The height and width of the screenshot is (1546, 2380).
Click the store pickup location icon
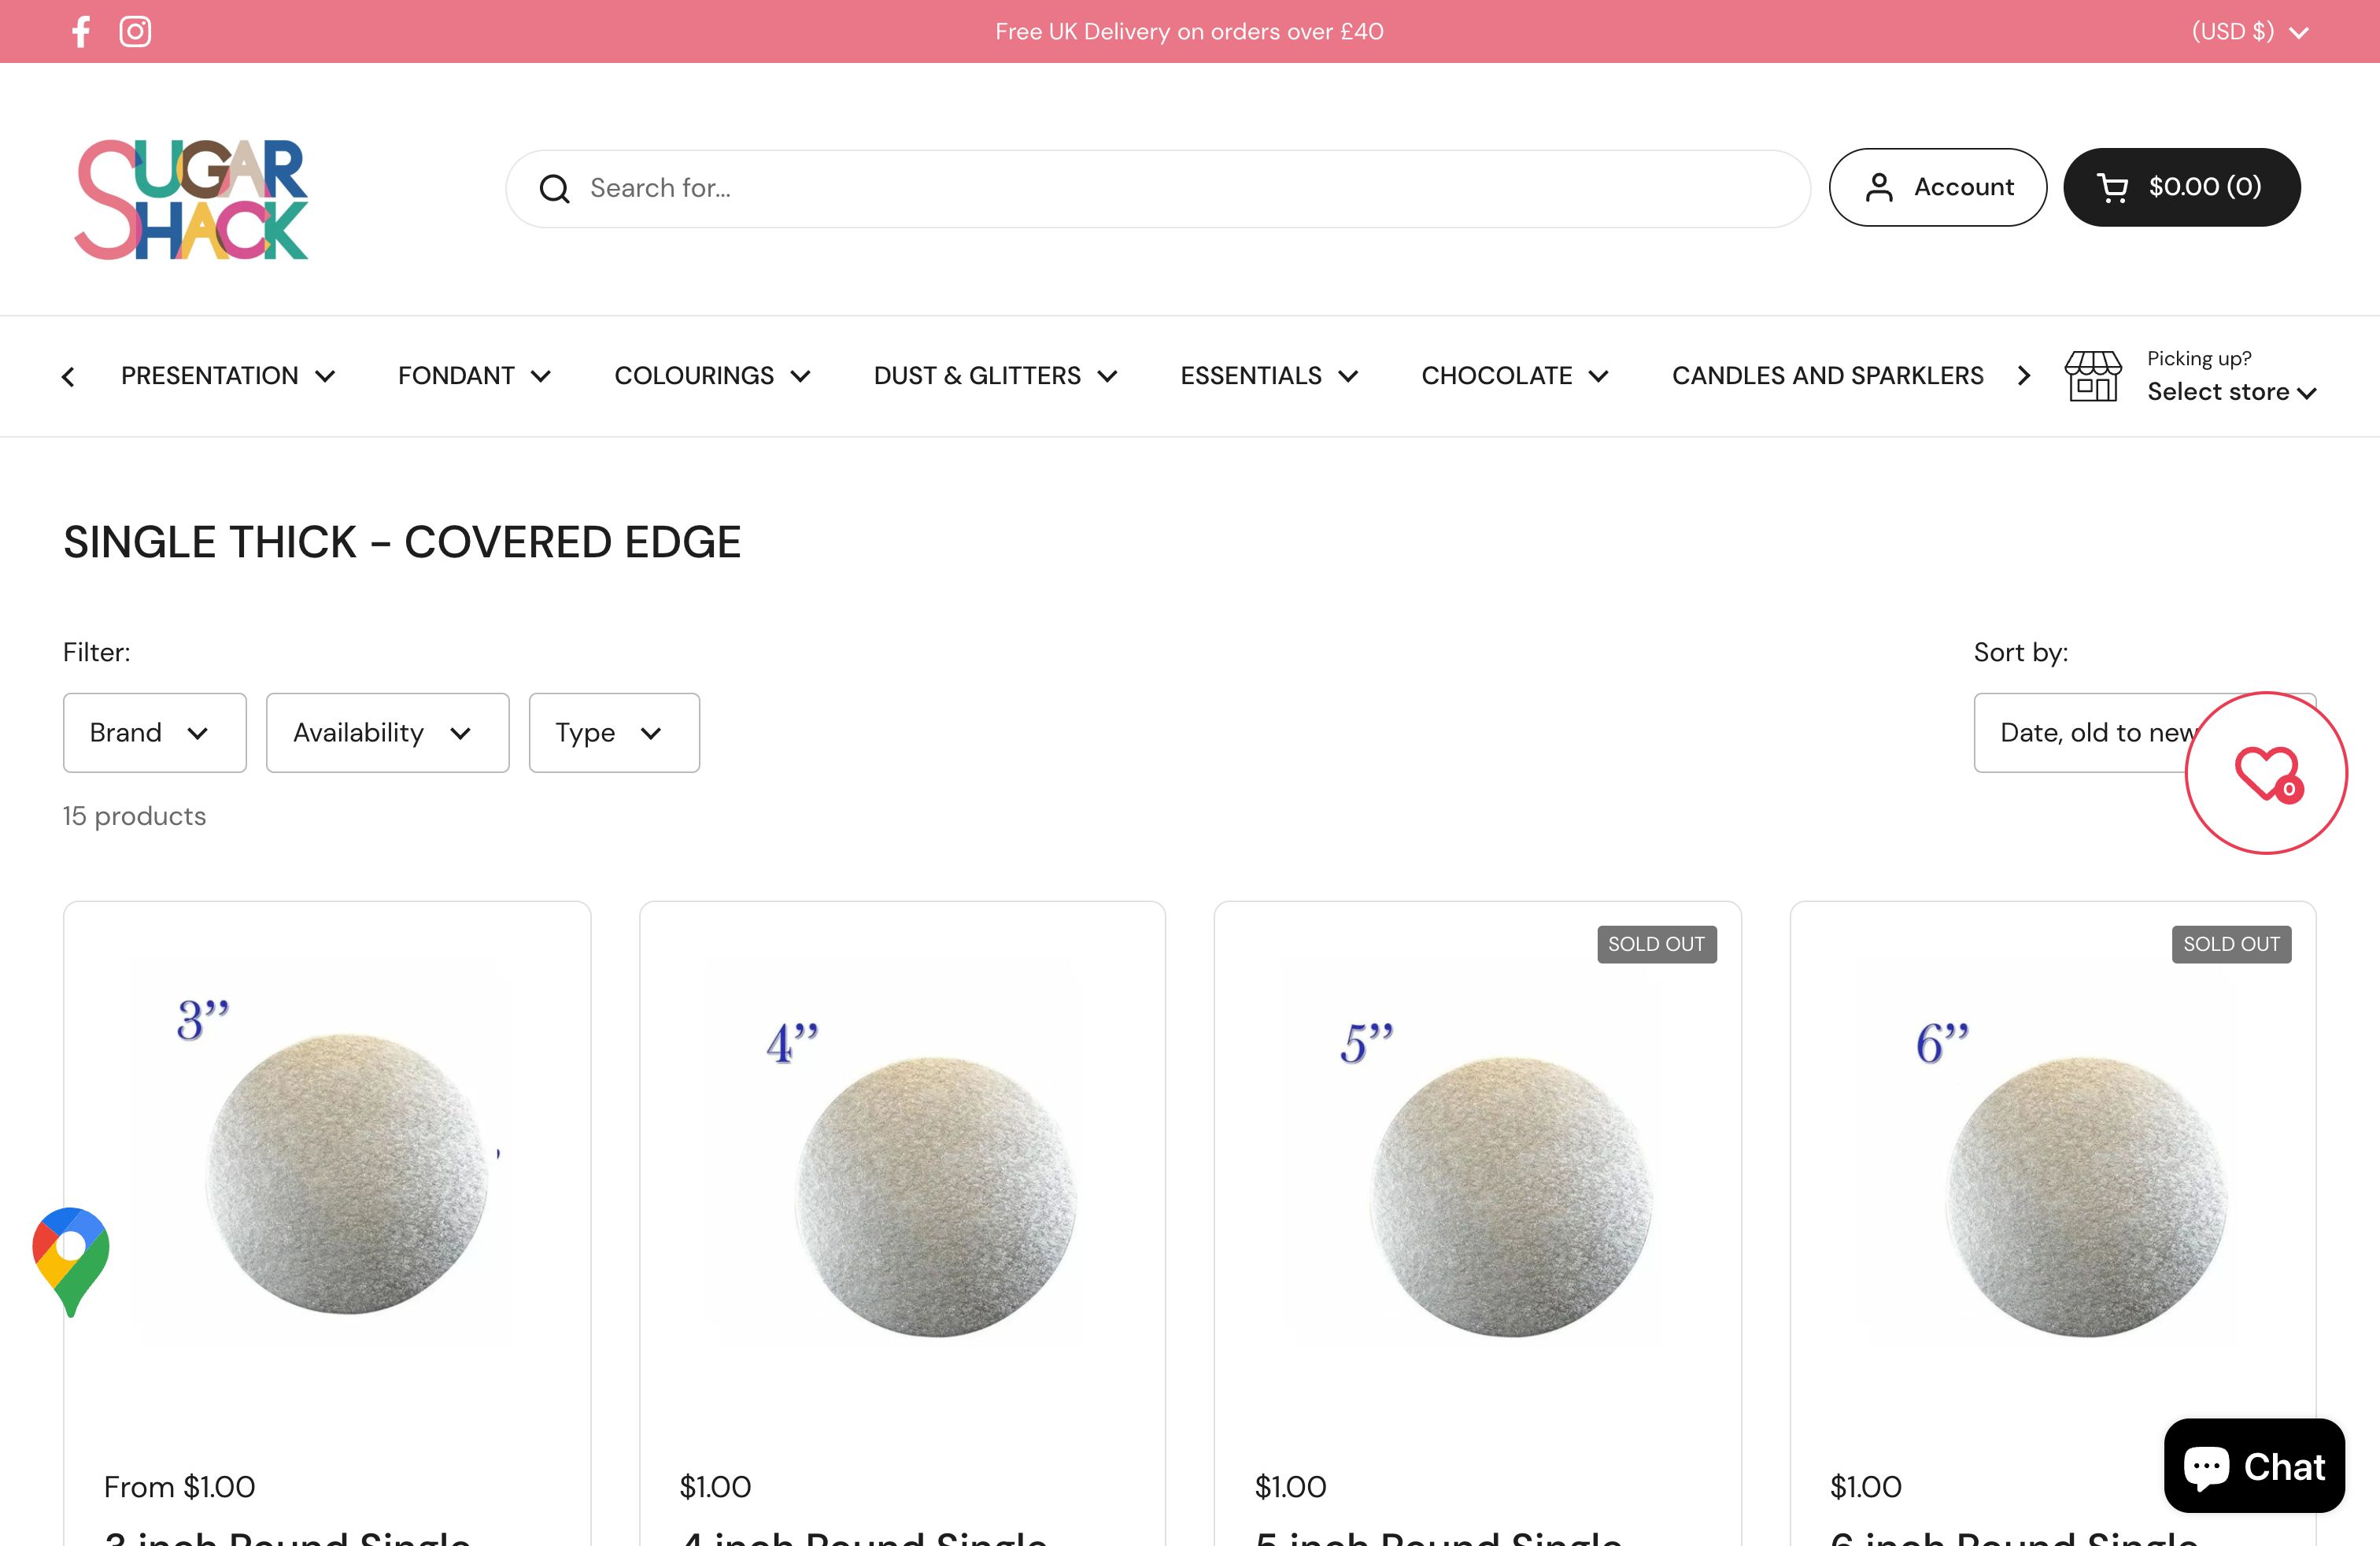2094,375
